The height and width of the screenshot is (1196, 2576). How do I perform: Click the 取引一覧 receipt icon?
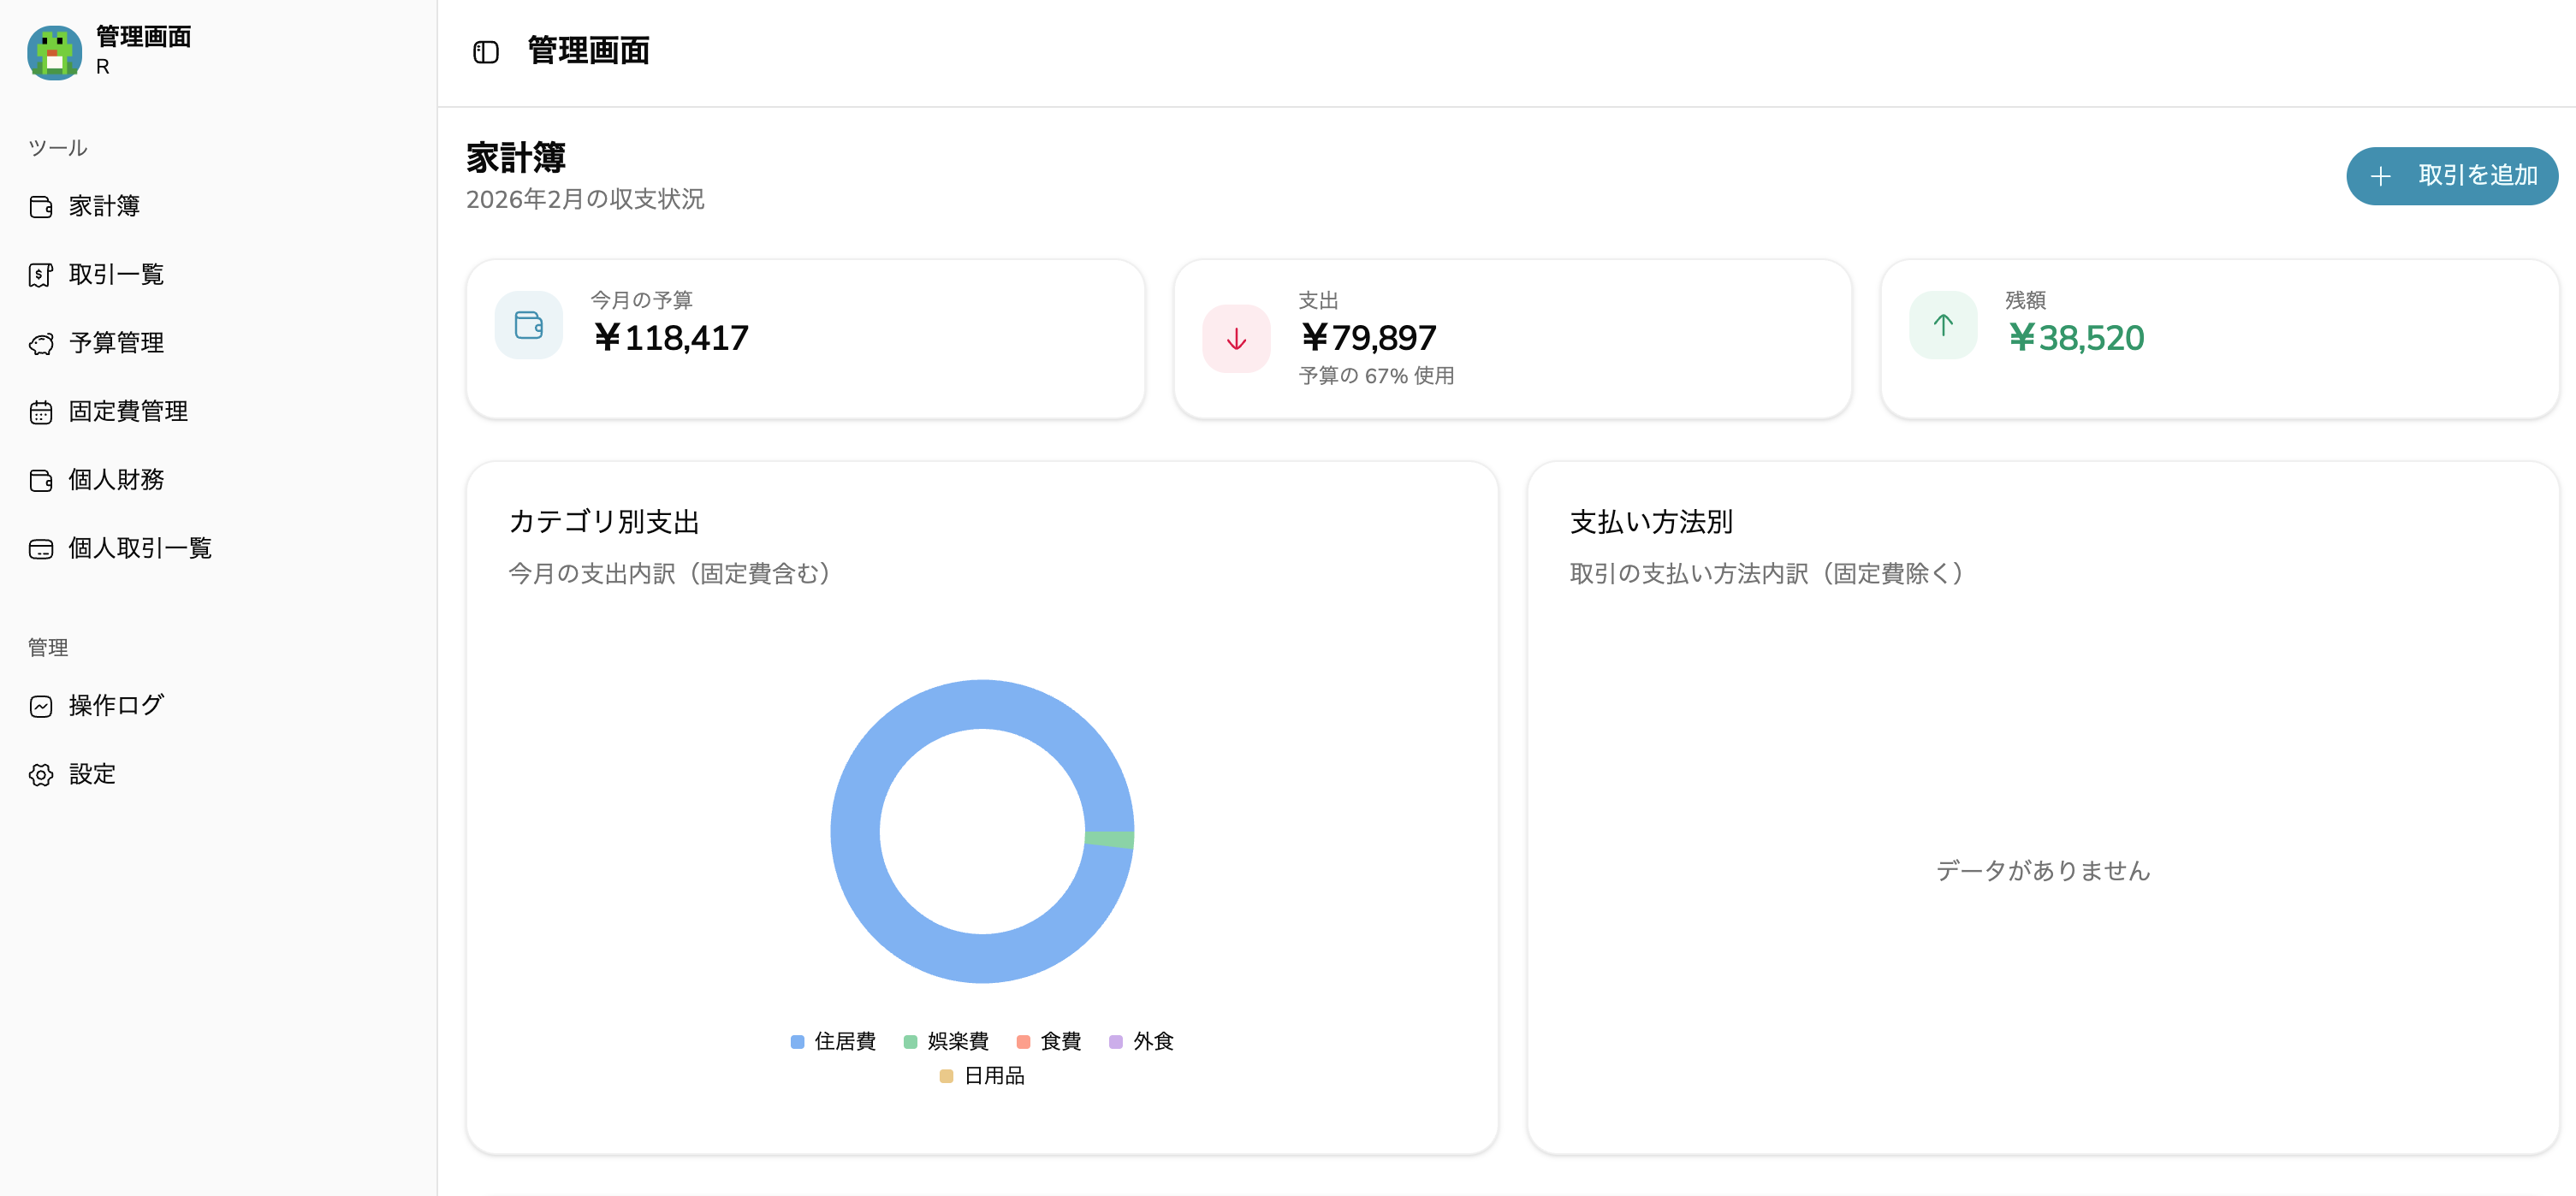click(x=41, y=275)
